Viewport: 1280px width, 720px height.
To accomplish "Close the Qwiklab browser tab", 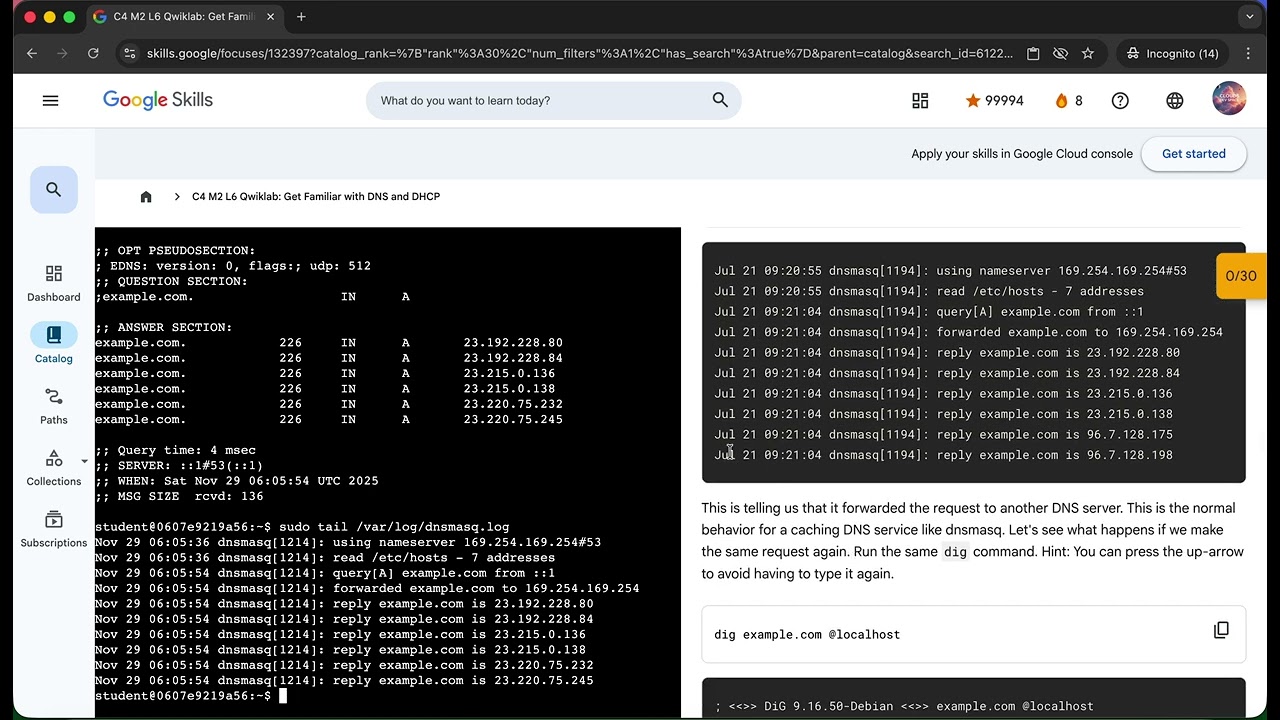I will point(270,17).
